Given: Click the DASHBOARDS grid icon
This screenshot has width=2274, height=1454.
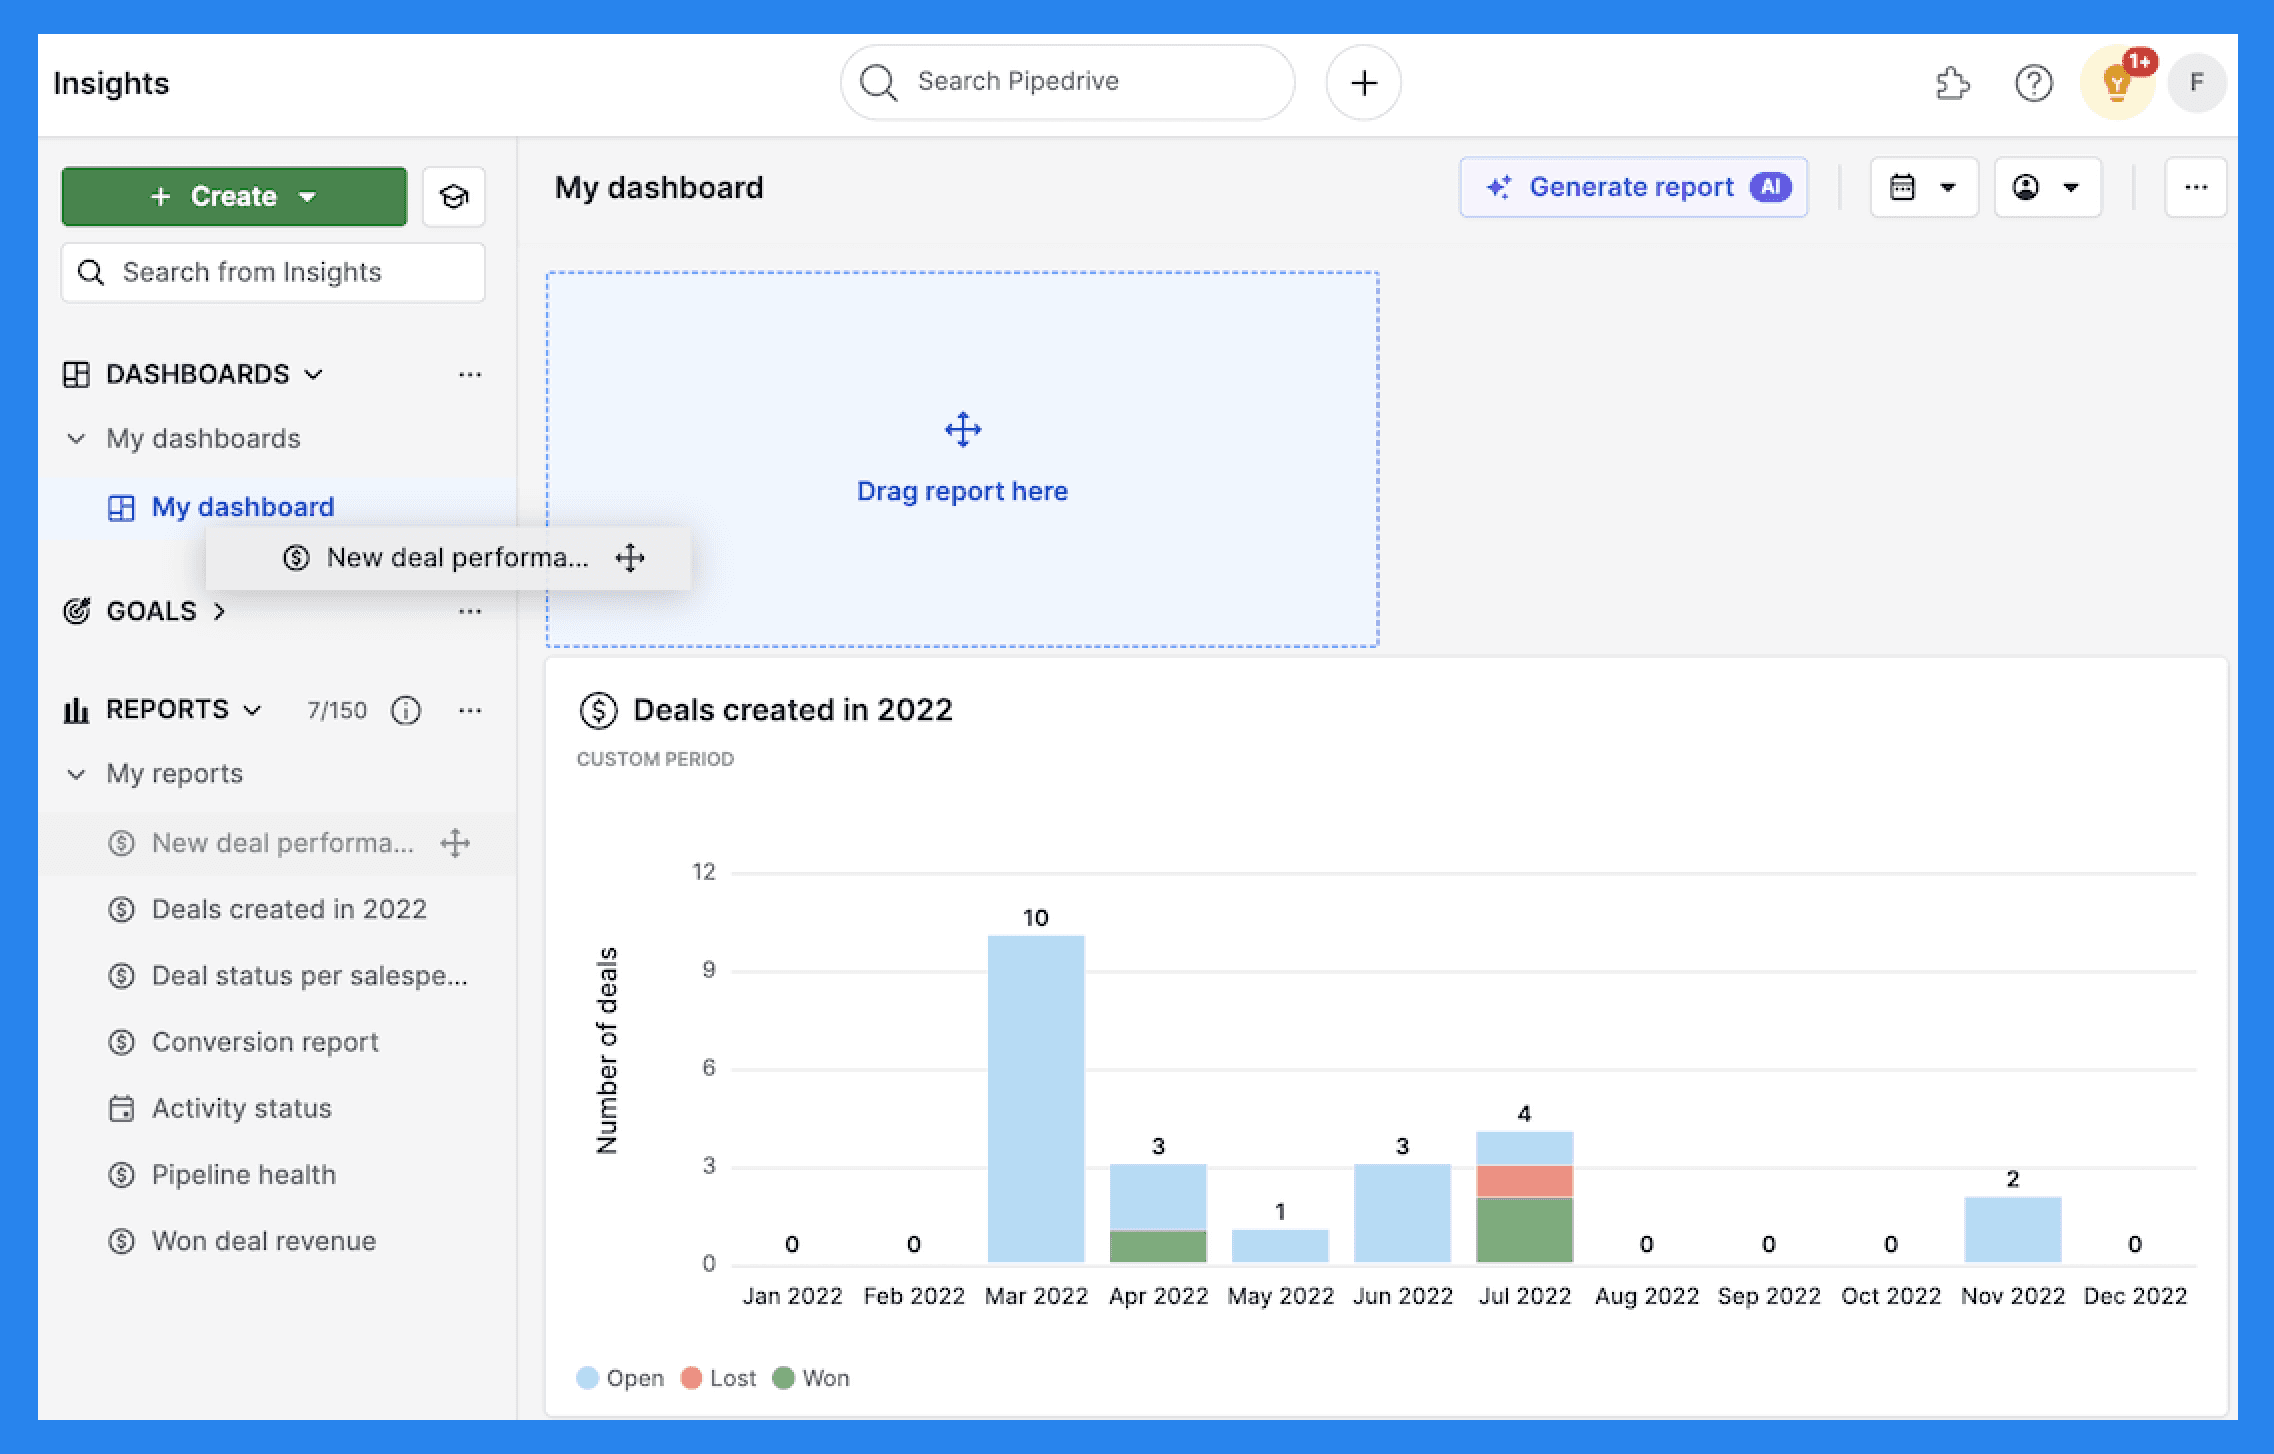Looking at the screenshot, I should pos(76,374).
